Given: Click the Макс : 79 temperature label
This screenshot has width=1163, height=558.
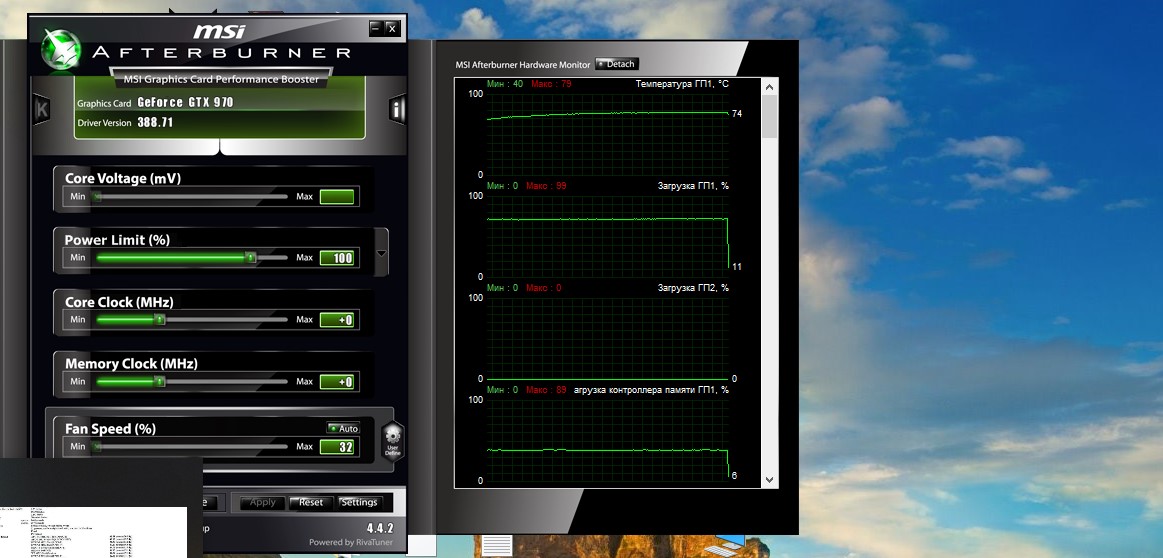Looking at the screenshot, I should [549, 84].
